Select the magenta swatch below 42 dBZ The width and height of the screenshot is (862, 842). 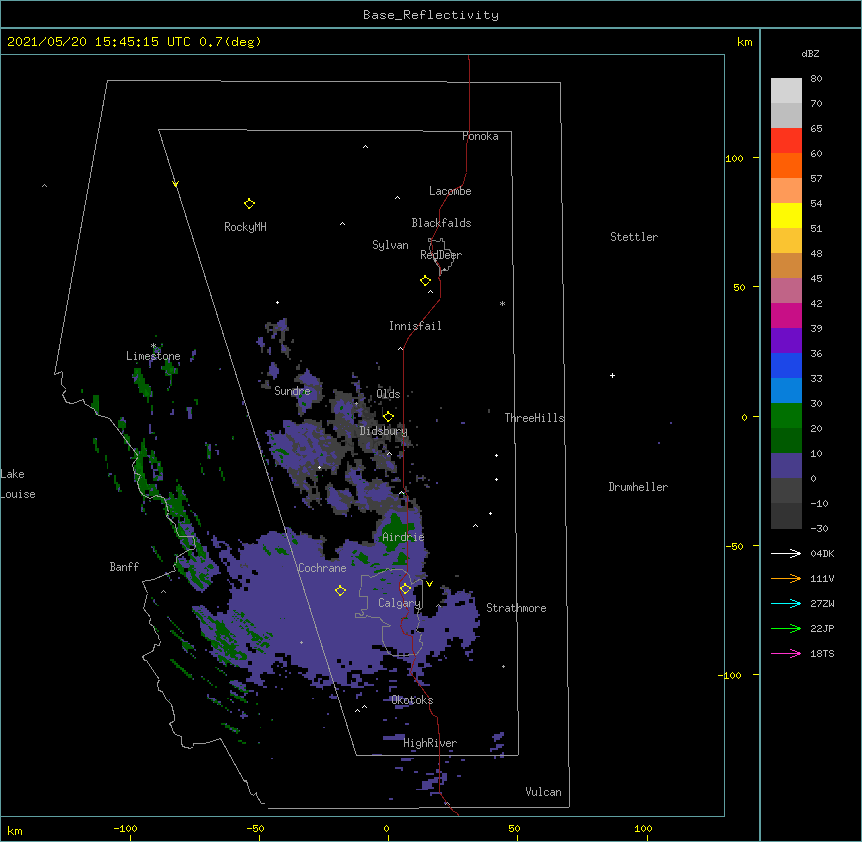coord(786,315)
